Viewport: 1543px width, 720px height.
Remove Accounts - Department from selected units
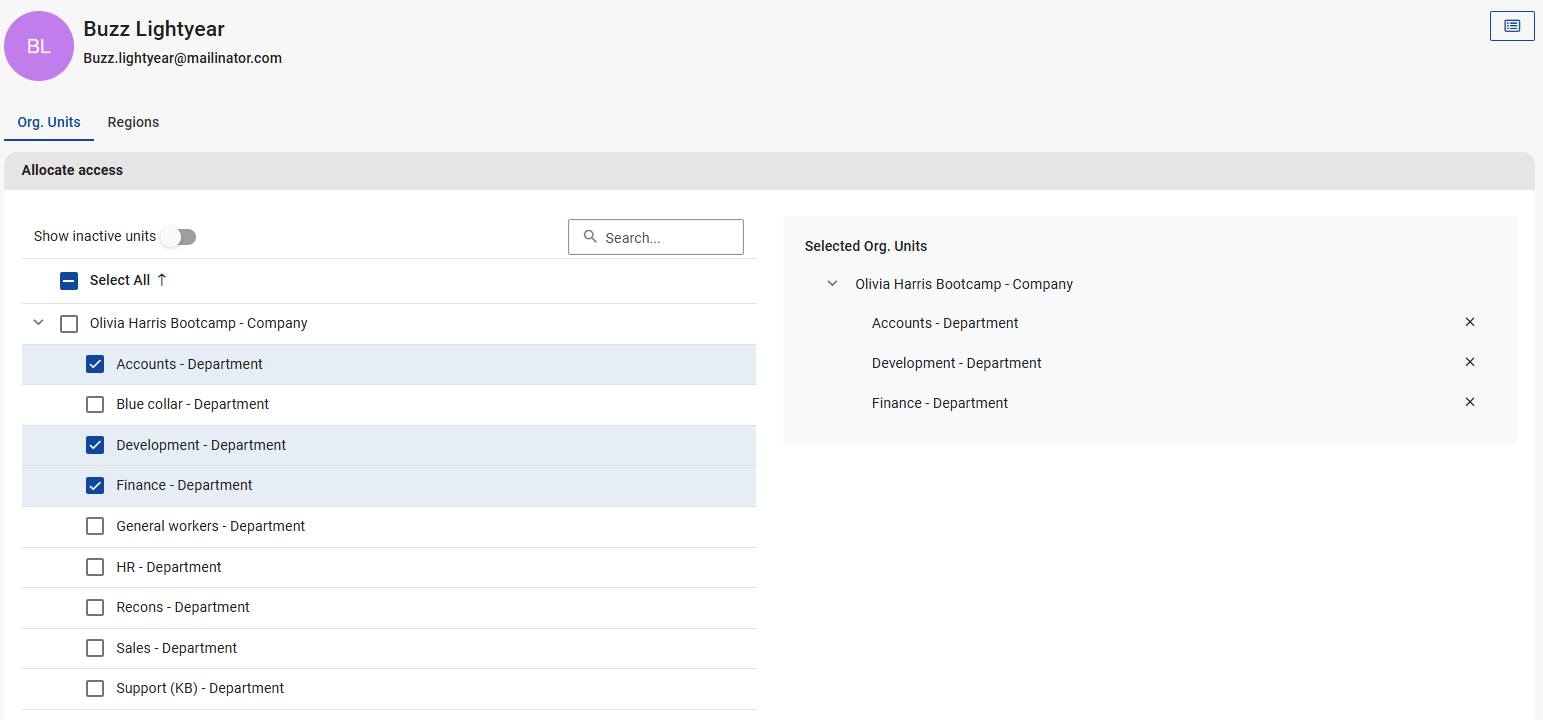tap(1469, 322)
